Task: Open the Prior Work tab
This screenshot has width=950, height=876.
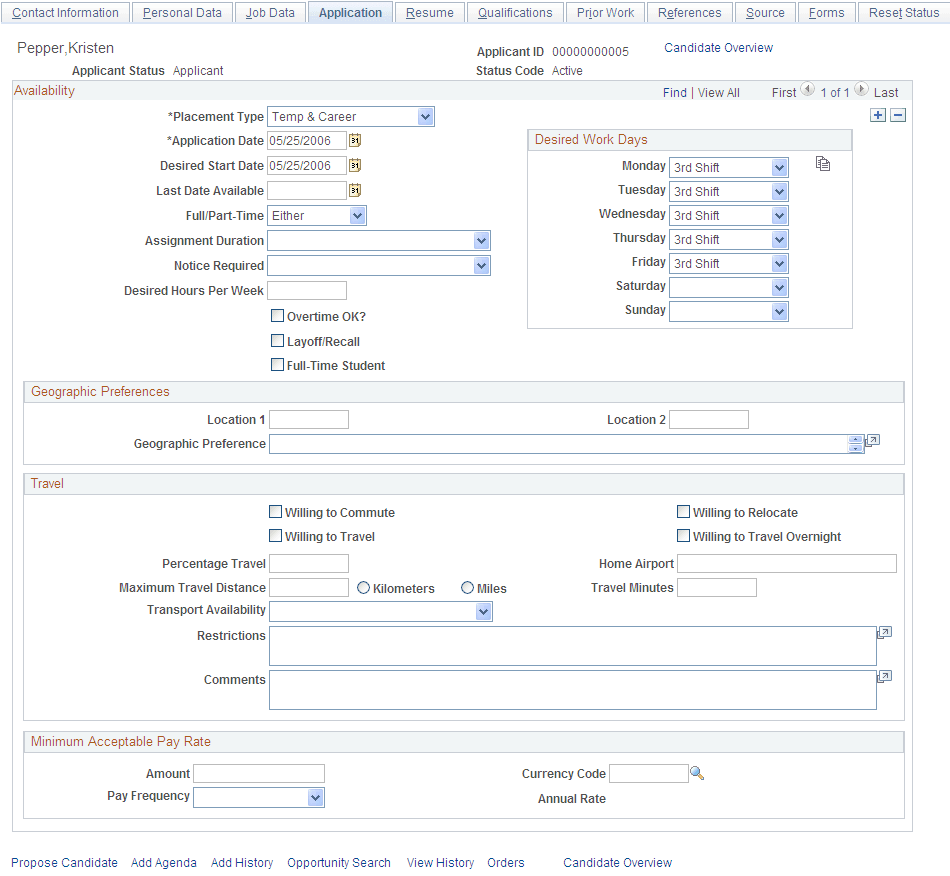Action: (605, 12)
